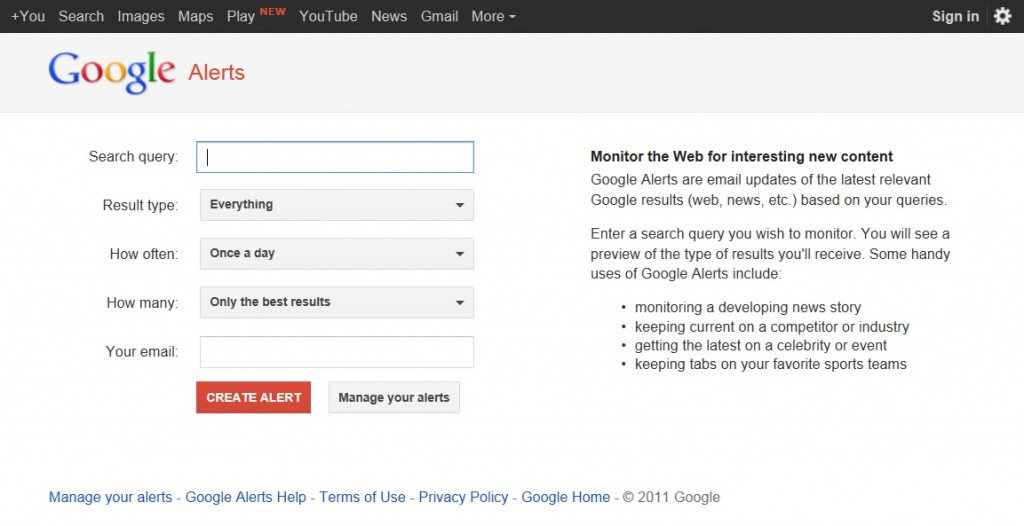Click the Manage your alerts button
Image resolution: width=1024 pixels, height=526 pixels.
click(x=394, y=397)
